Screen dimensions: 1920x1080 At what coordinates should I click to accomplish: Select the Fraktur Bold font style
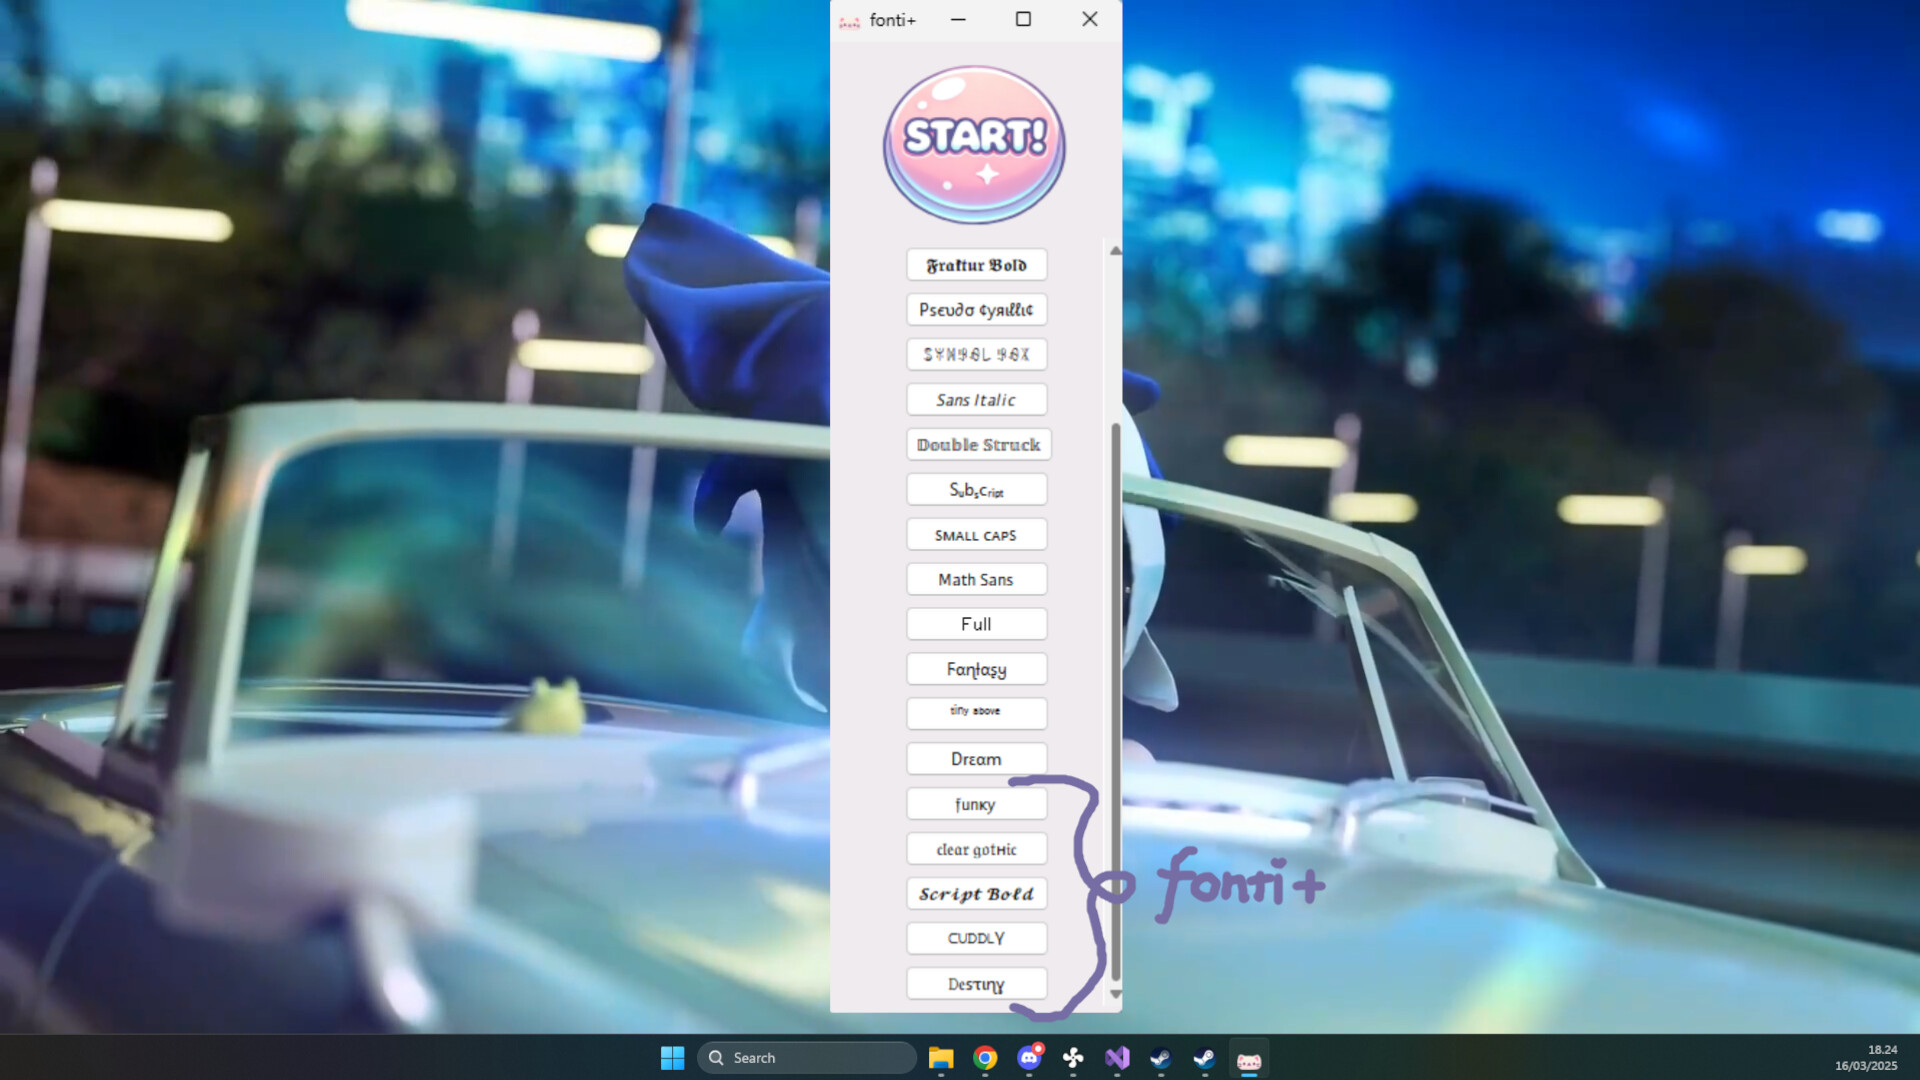976,264
